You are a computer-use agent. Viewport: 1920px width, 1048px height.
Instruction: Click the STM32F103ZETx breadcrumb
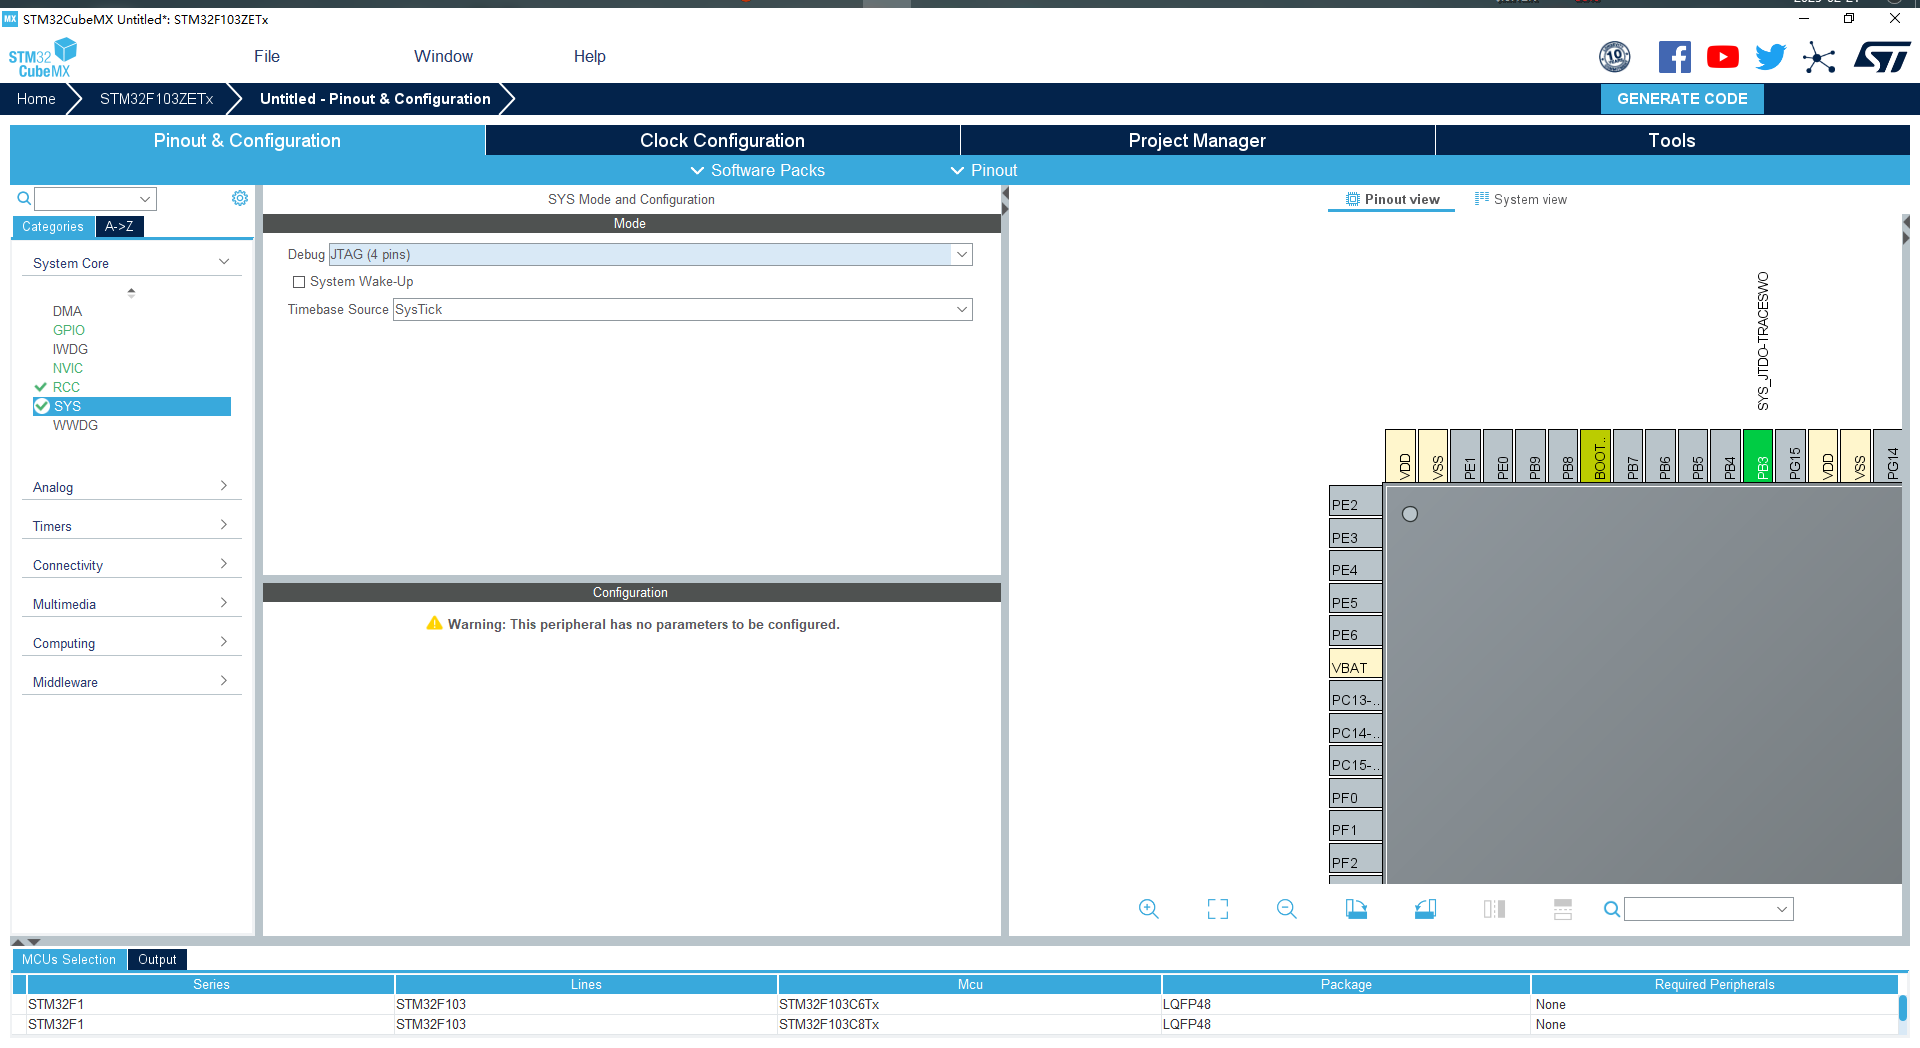156,98
